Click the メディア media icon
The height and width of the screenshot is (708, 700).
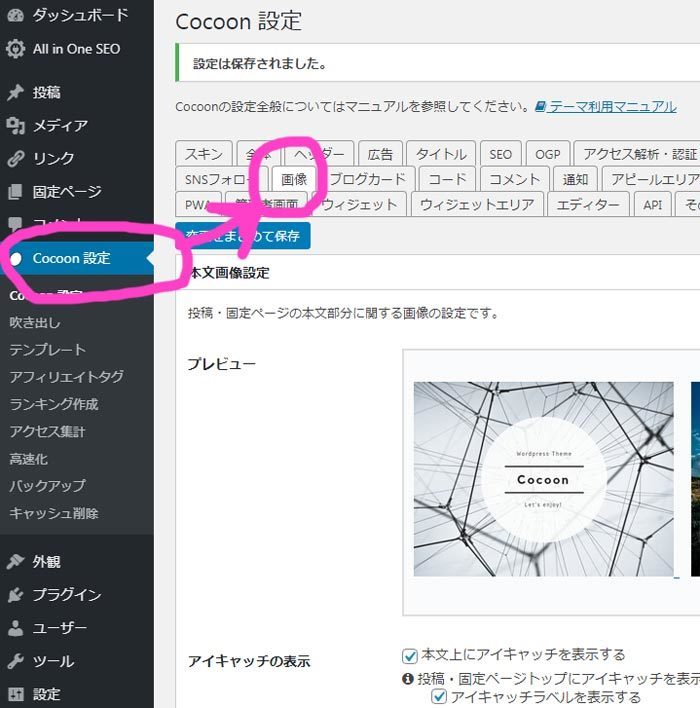click(15, 126)
